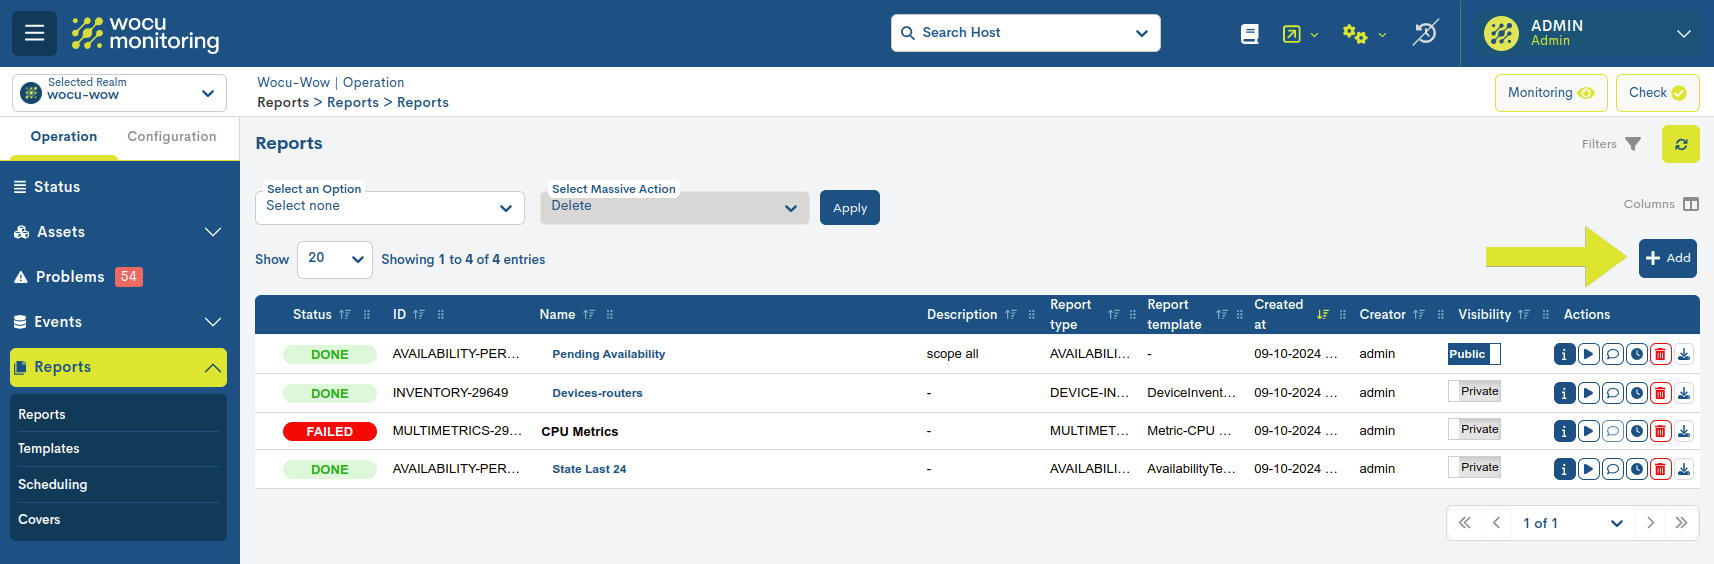Open Templates in the Reports submenu

[x=49, y=449]
